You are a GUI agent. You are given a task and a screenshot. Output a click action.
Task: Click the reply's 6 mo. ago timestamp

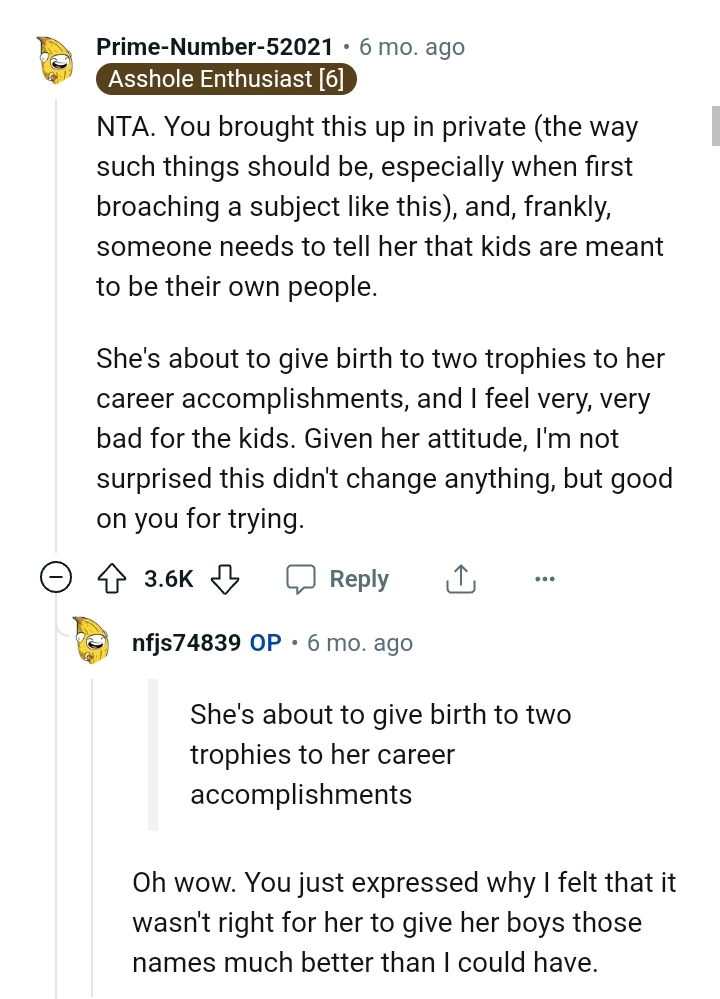[x=360, y=643]
